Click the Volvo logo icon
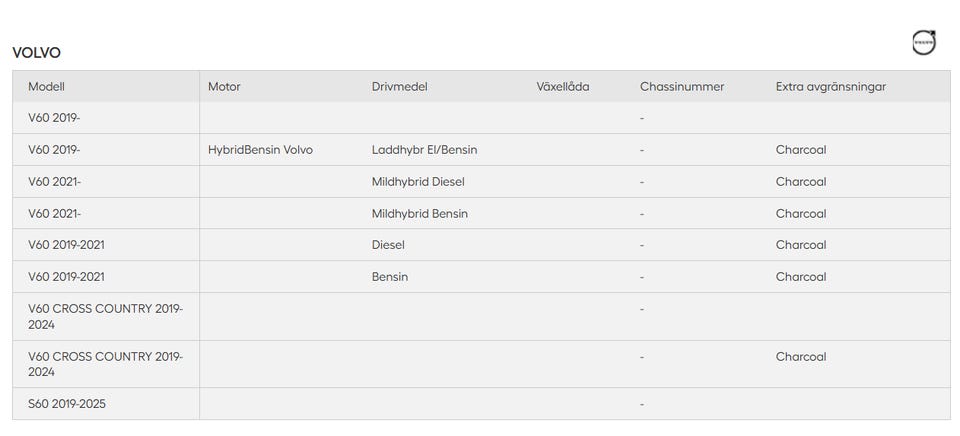Viewport: 960px width, 436px height. 924,43
